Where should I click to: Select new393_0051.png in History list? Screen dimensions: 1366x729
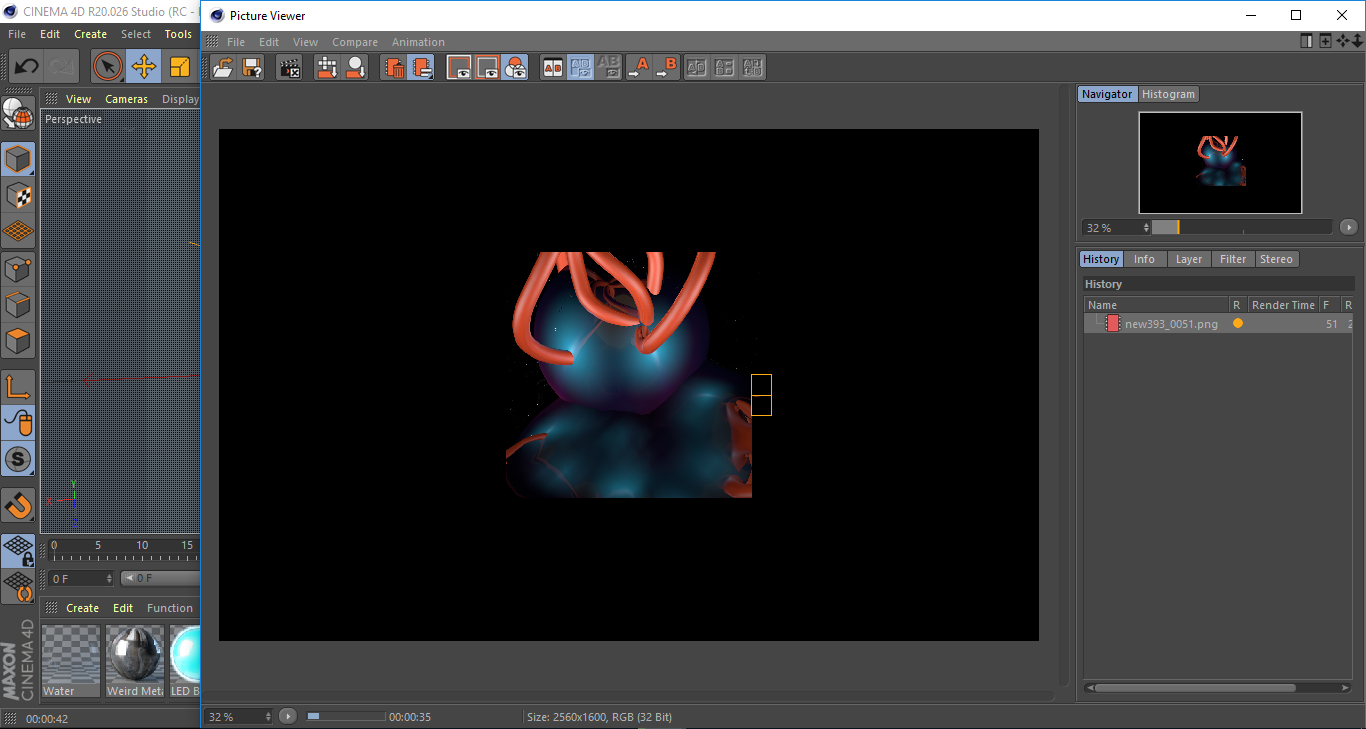click(x=1171, y=324)
